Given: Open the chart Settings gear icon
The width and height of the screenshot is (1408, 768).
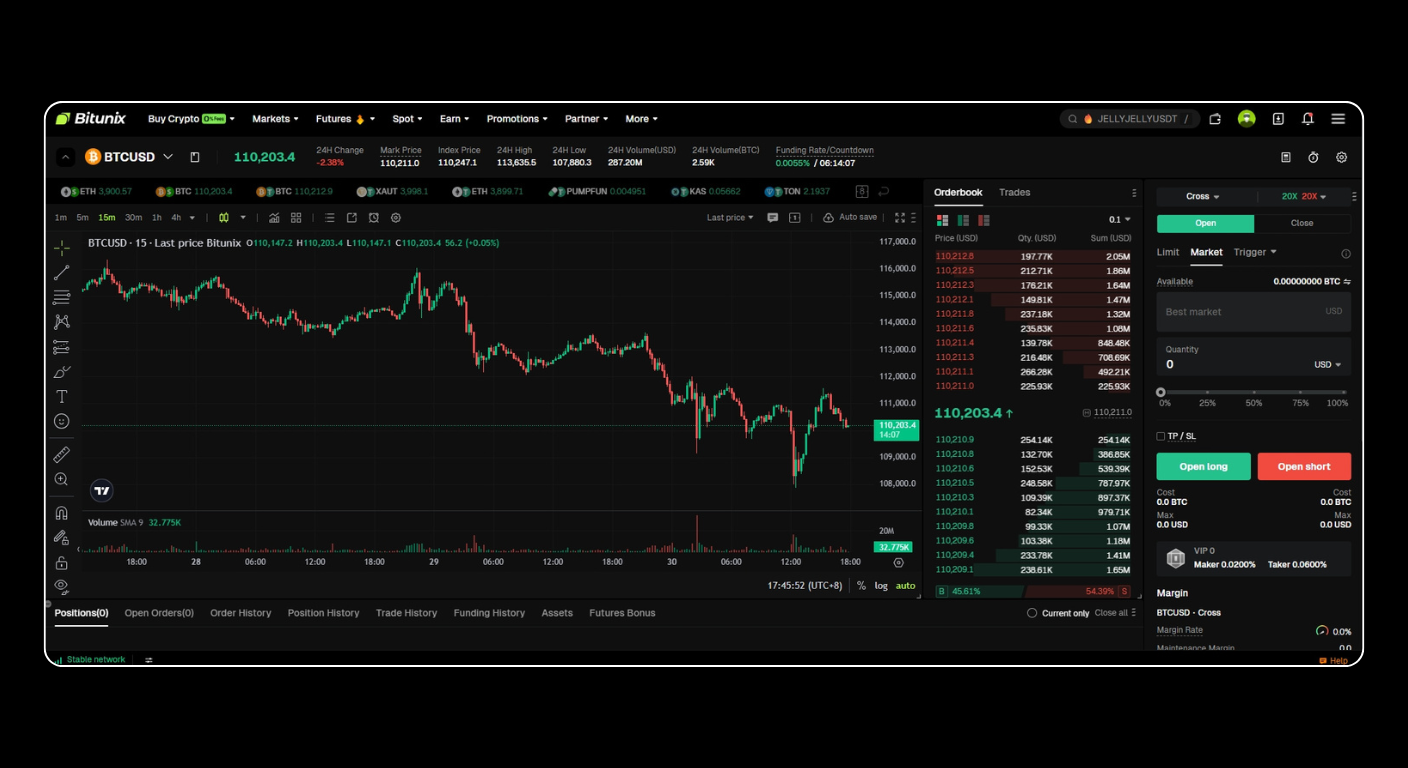Looking at the screenshot, I should (x=395, y=217).
